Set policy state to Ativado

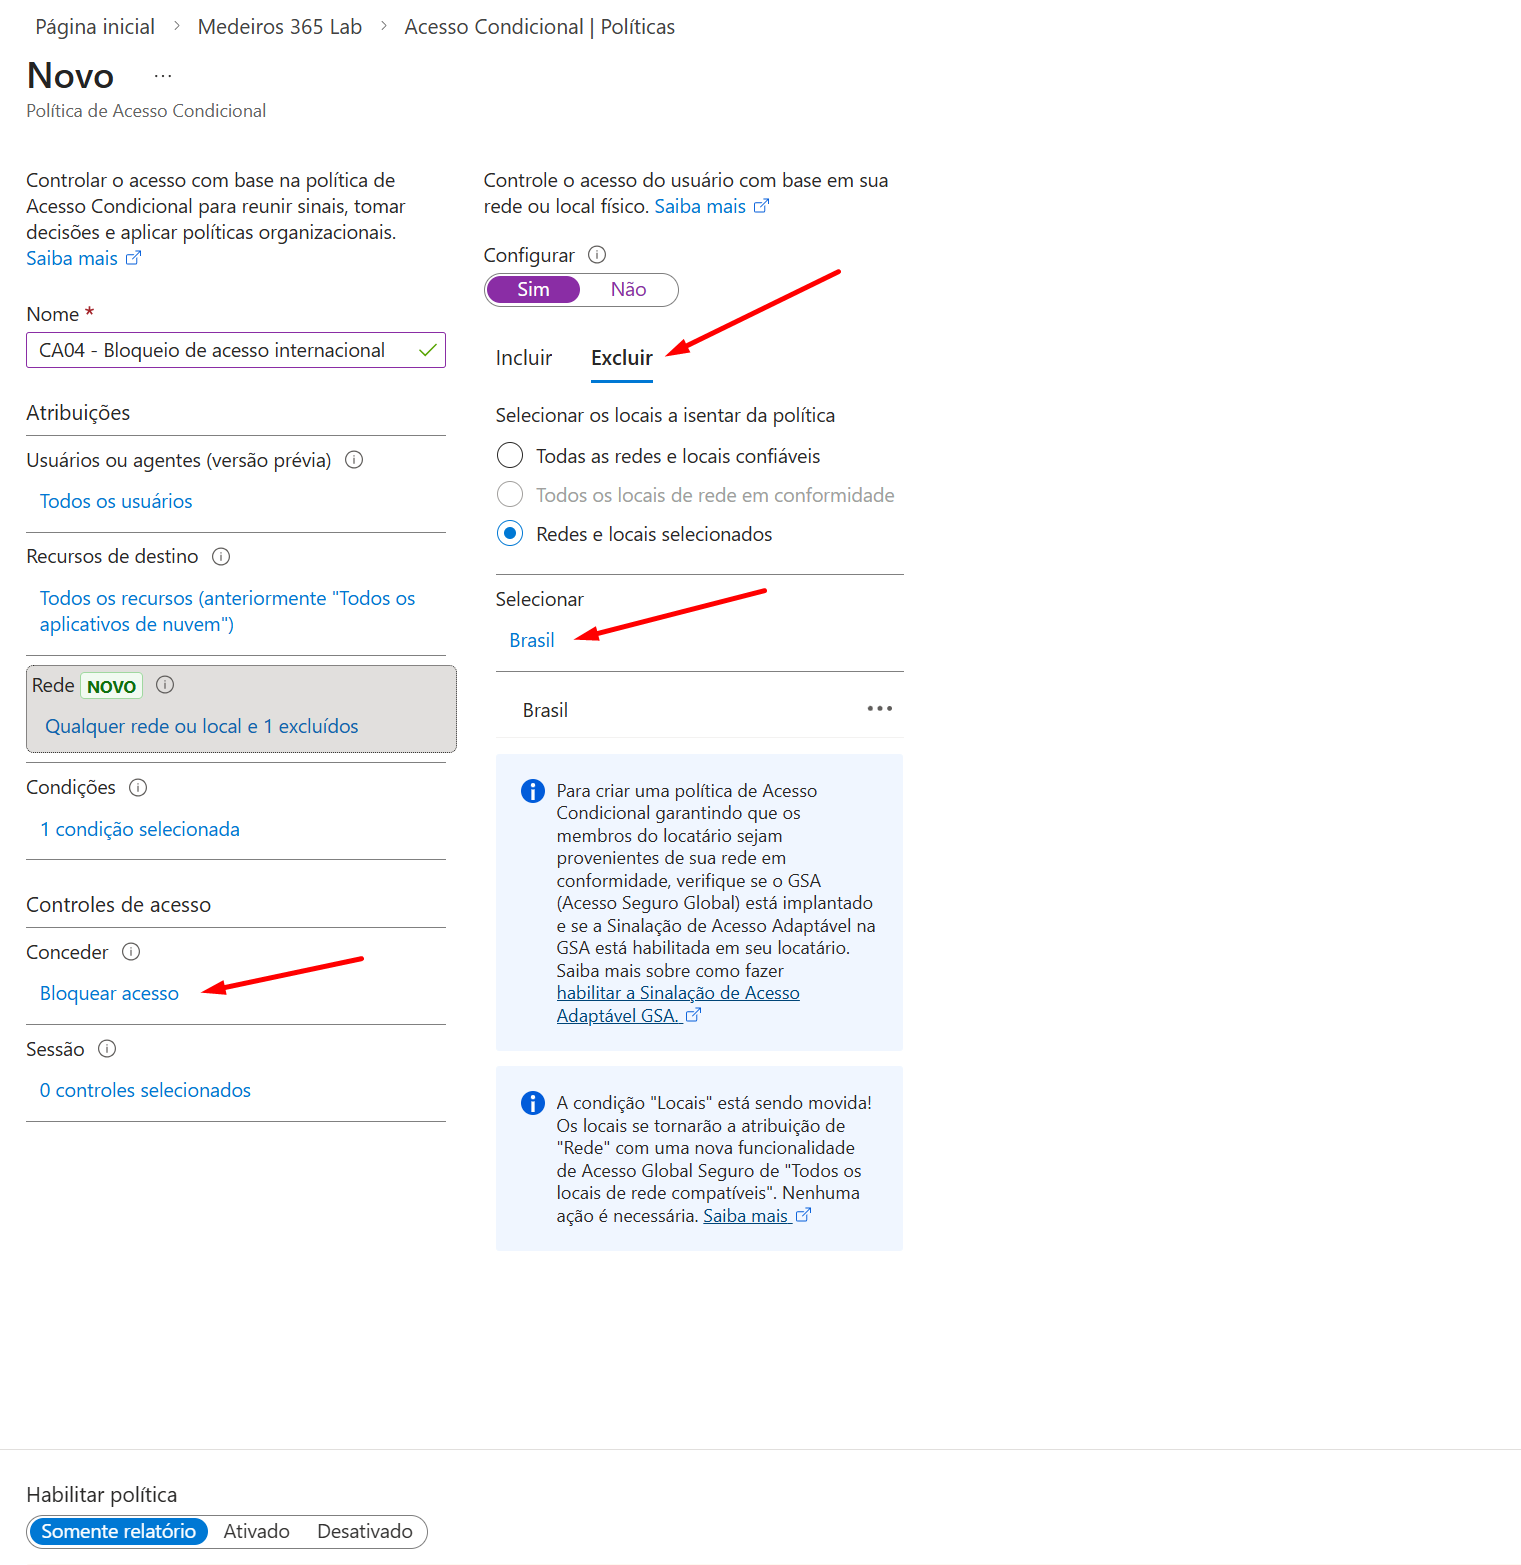coord(256,1532)
